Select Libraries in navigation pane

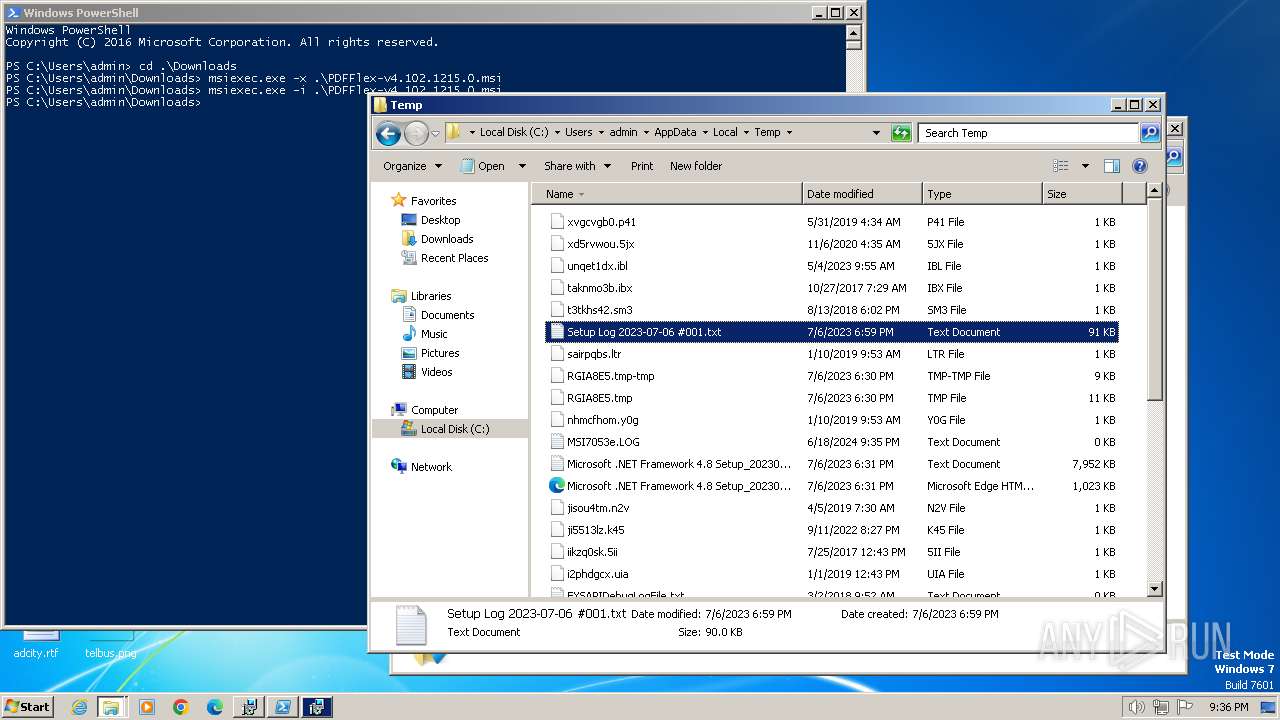(431, 296)
